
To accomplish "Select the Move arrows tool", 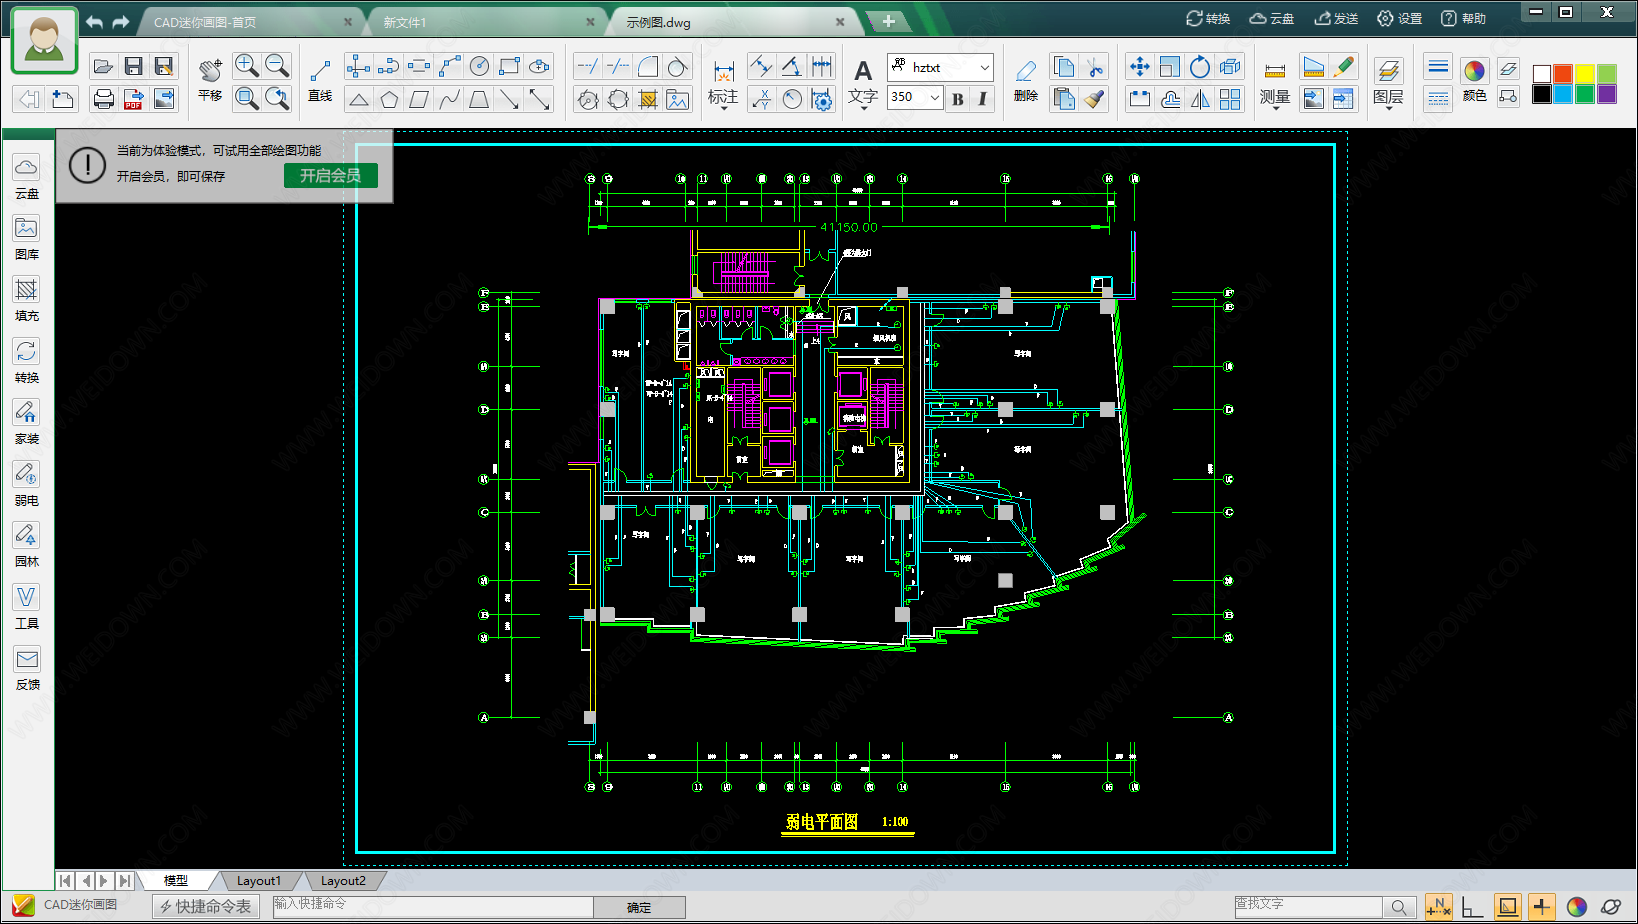I will pos(1139,67).
